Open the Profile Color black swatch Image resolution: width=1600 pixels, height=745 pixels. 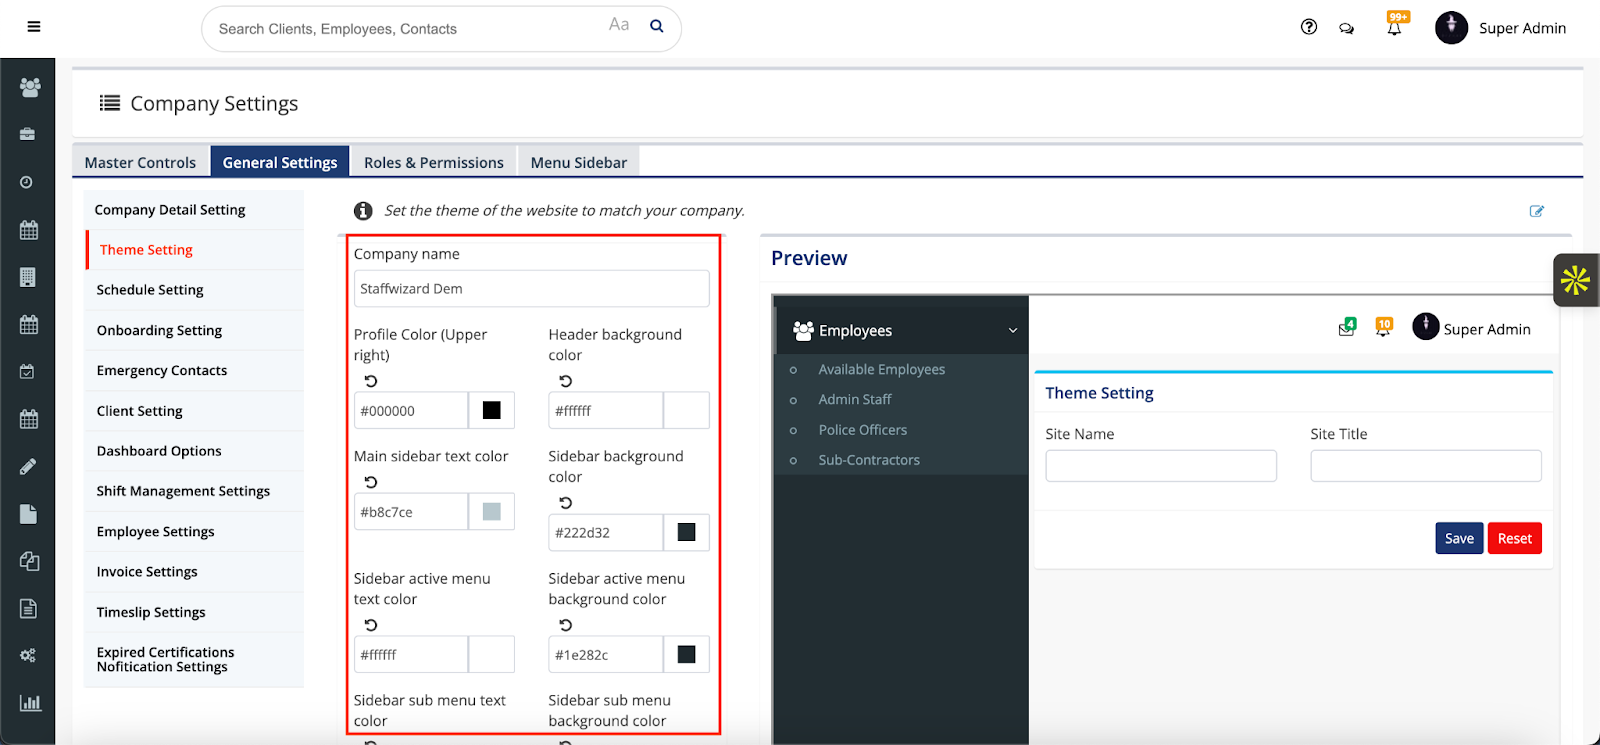[x=492, y=410]
